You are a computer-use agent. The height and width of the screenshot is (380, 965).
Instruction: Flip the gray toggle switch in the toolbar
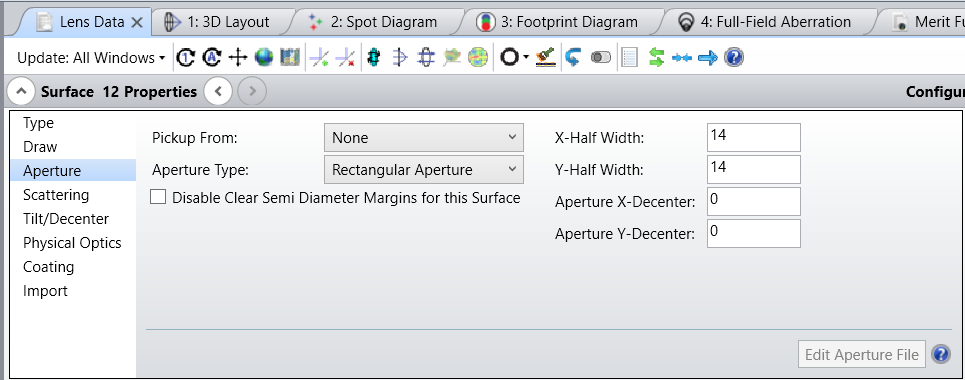(x=601, y=58)
